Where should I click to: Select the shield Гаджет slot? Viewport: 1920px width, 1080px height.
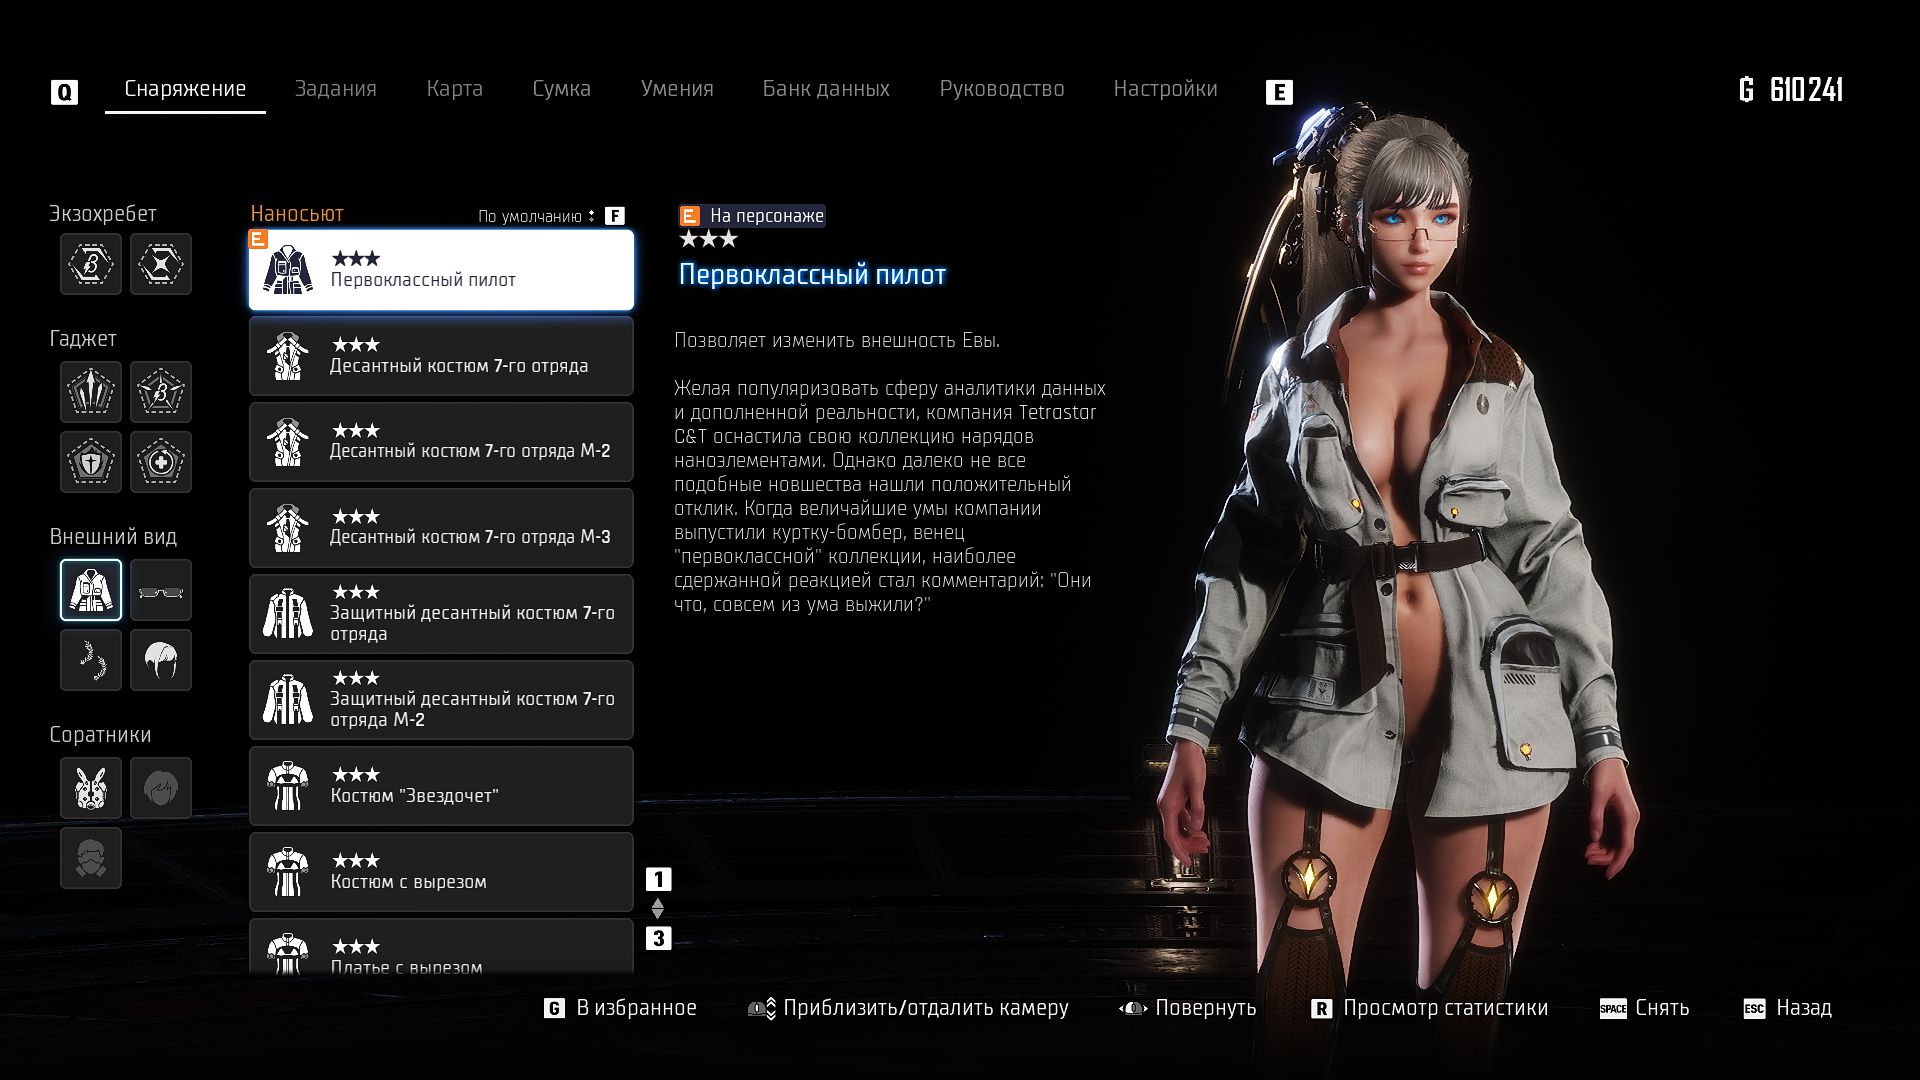tap(91, 462)
